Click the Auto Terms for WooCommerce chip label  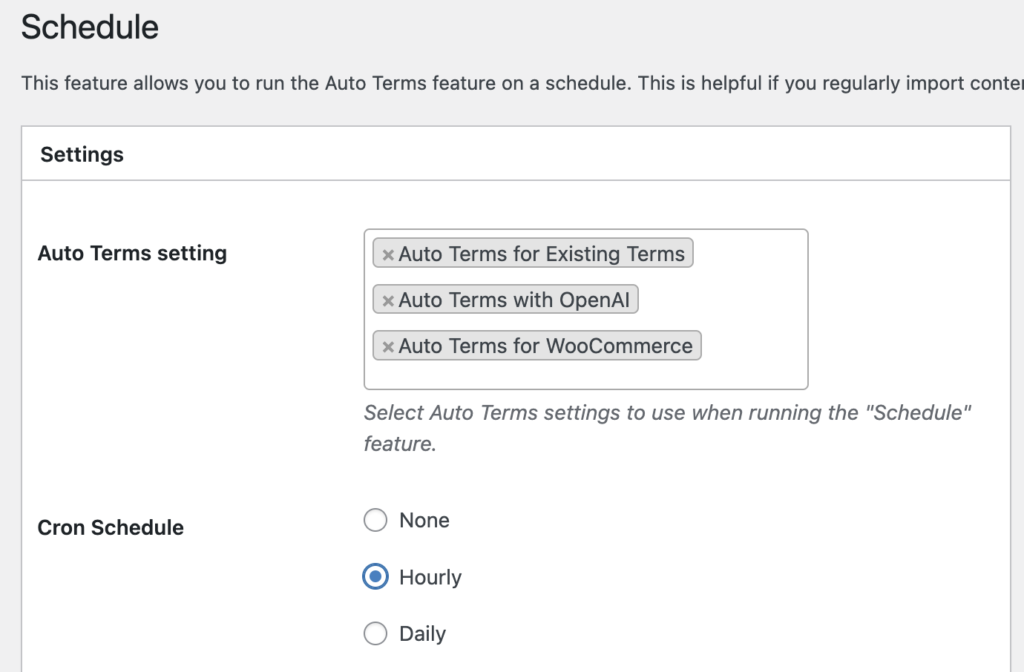tap(547, 345)
